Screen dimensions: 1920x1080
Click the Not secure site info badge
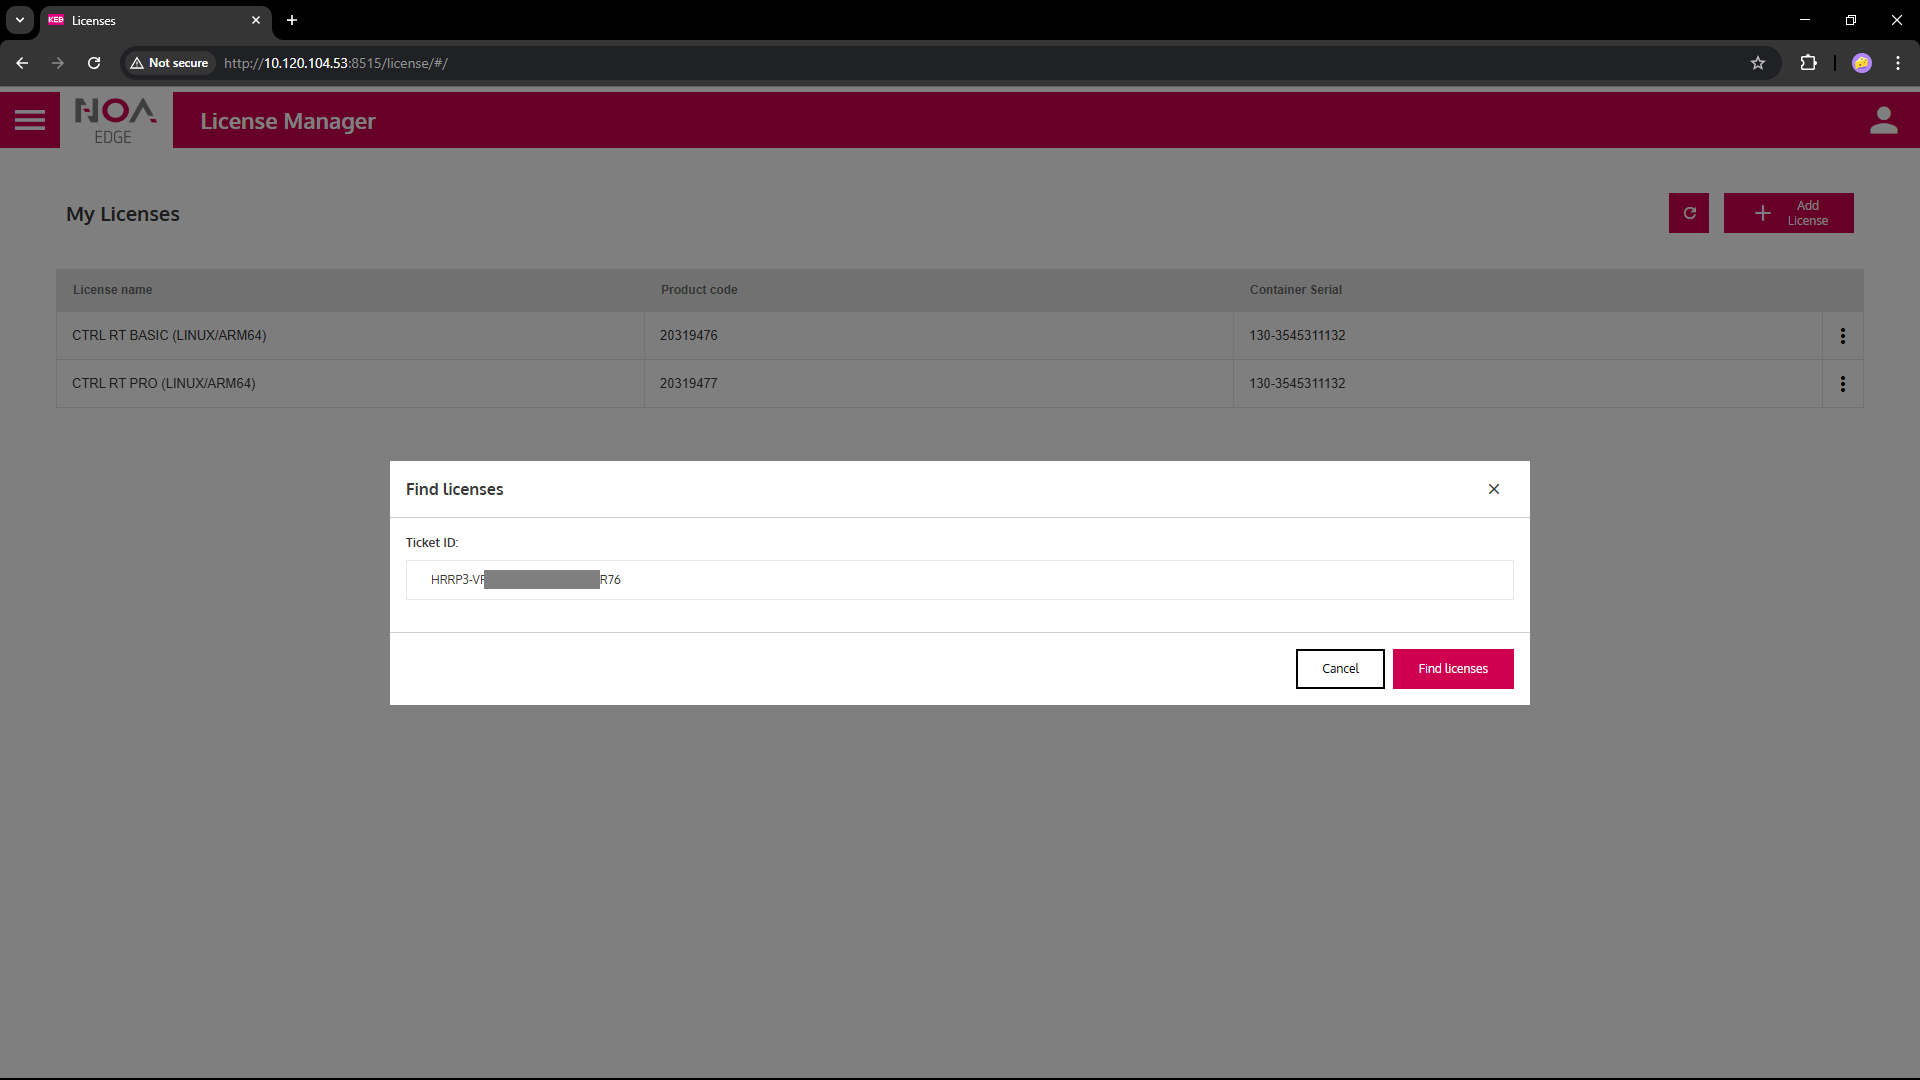pos(169,63)
